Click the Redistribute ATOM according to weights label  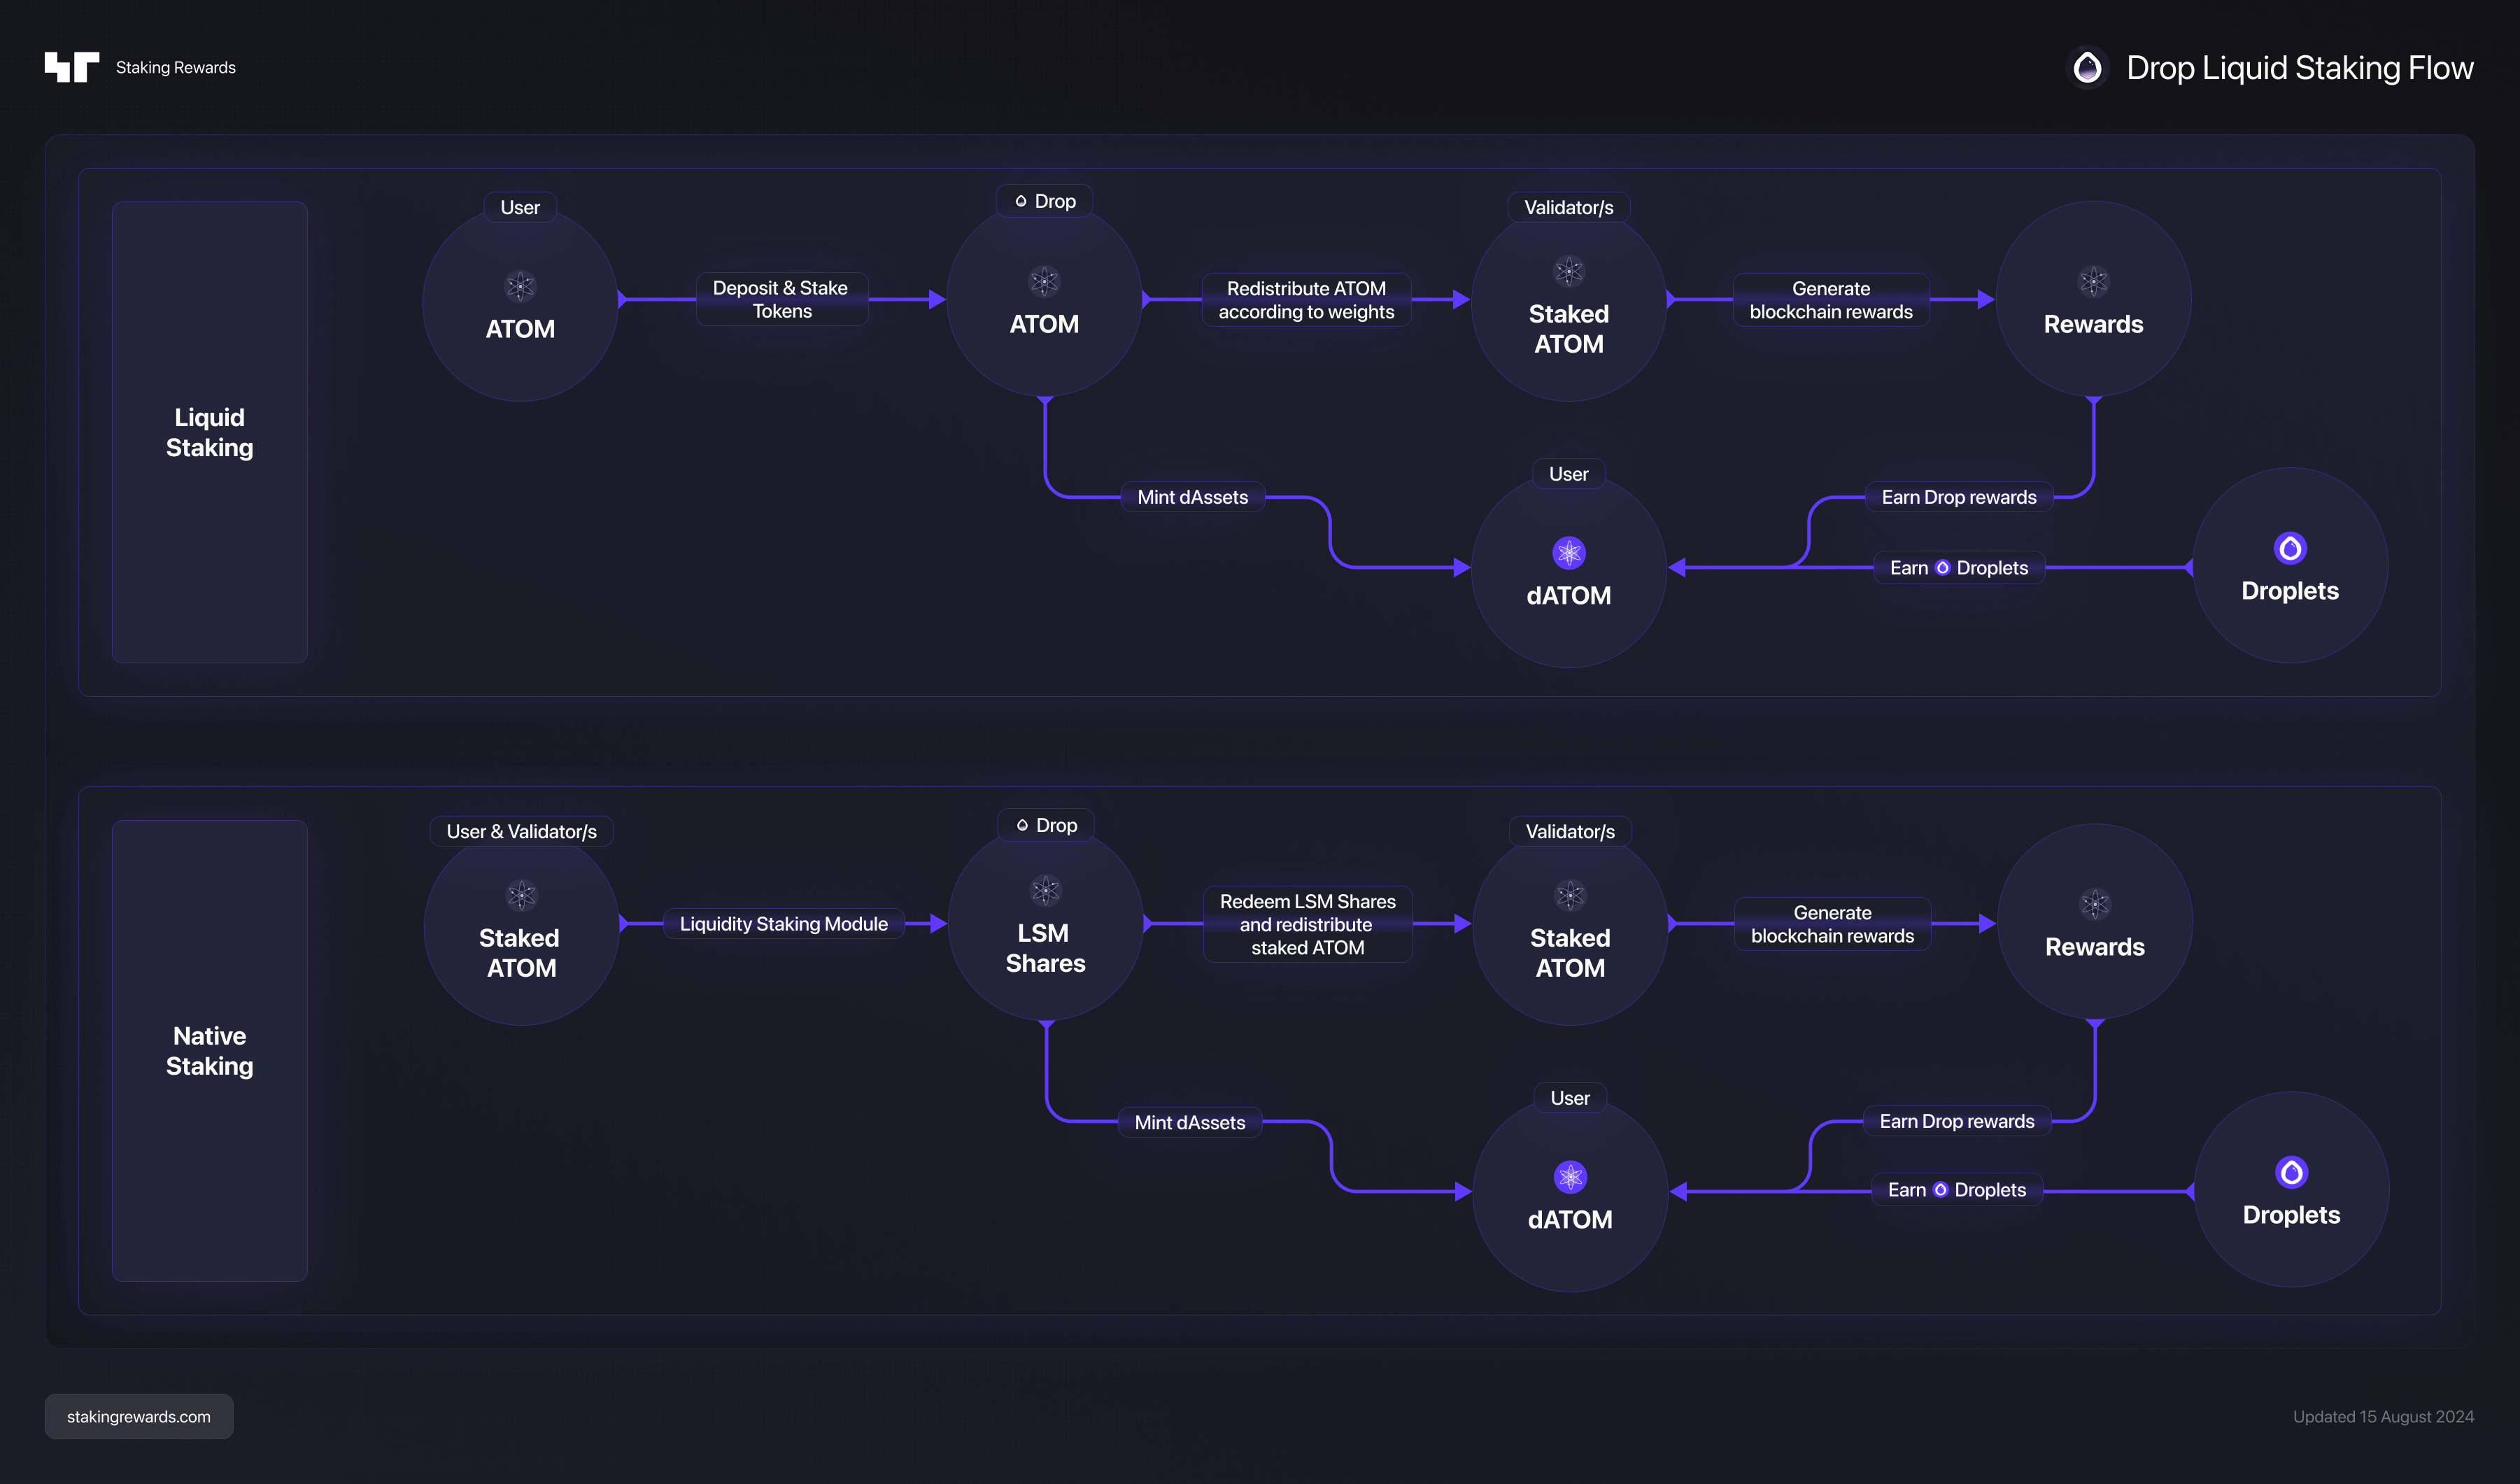point(1306,300)
